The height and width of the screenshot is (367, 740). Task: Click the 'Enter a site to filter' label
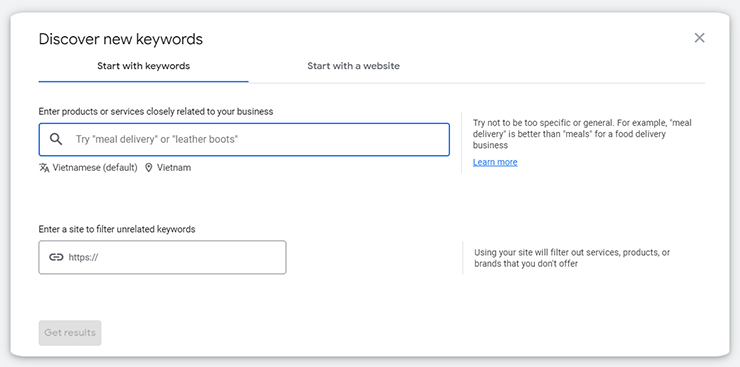(x=117, y=229)
